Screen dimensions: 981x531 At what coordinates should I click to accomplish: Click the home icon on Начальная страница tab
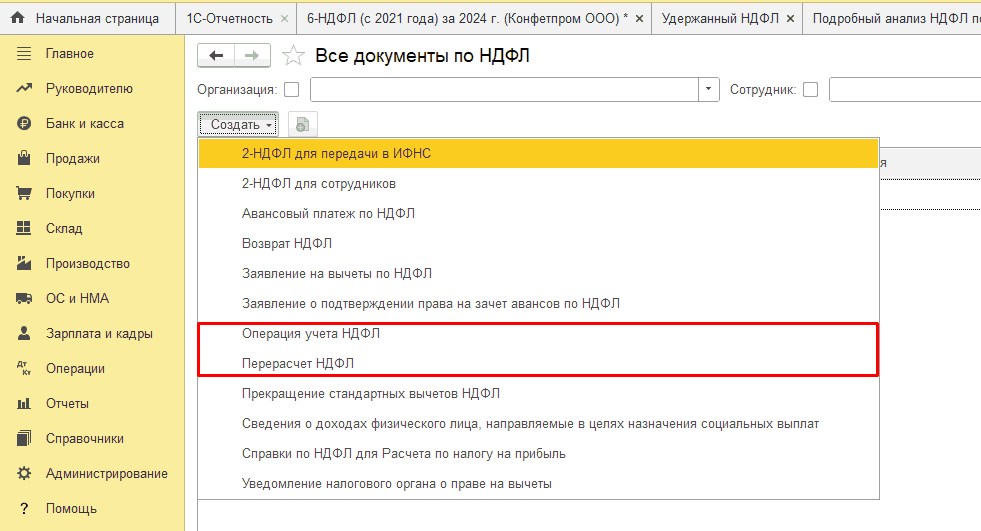pyautogui.click(x=18, y=18)
